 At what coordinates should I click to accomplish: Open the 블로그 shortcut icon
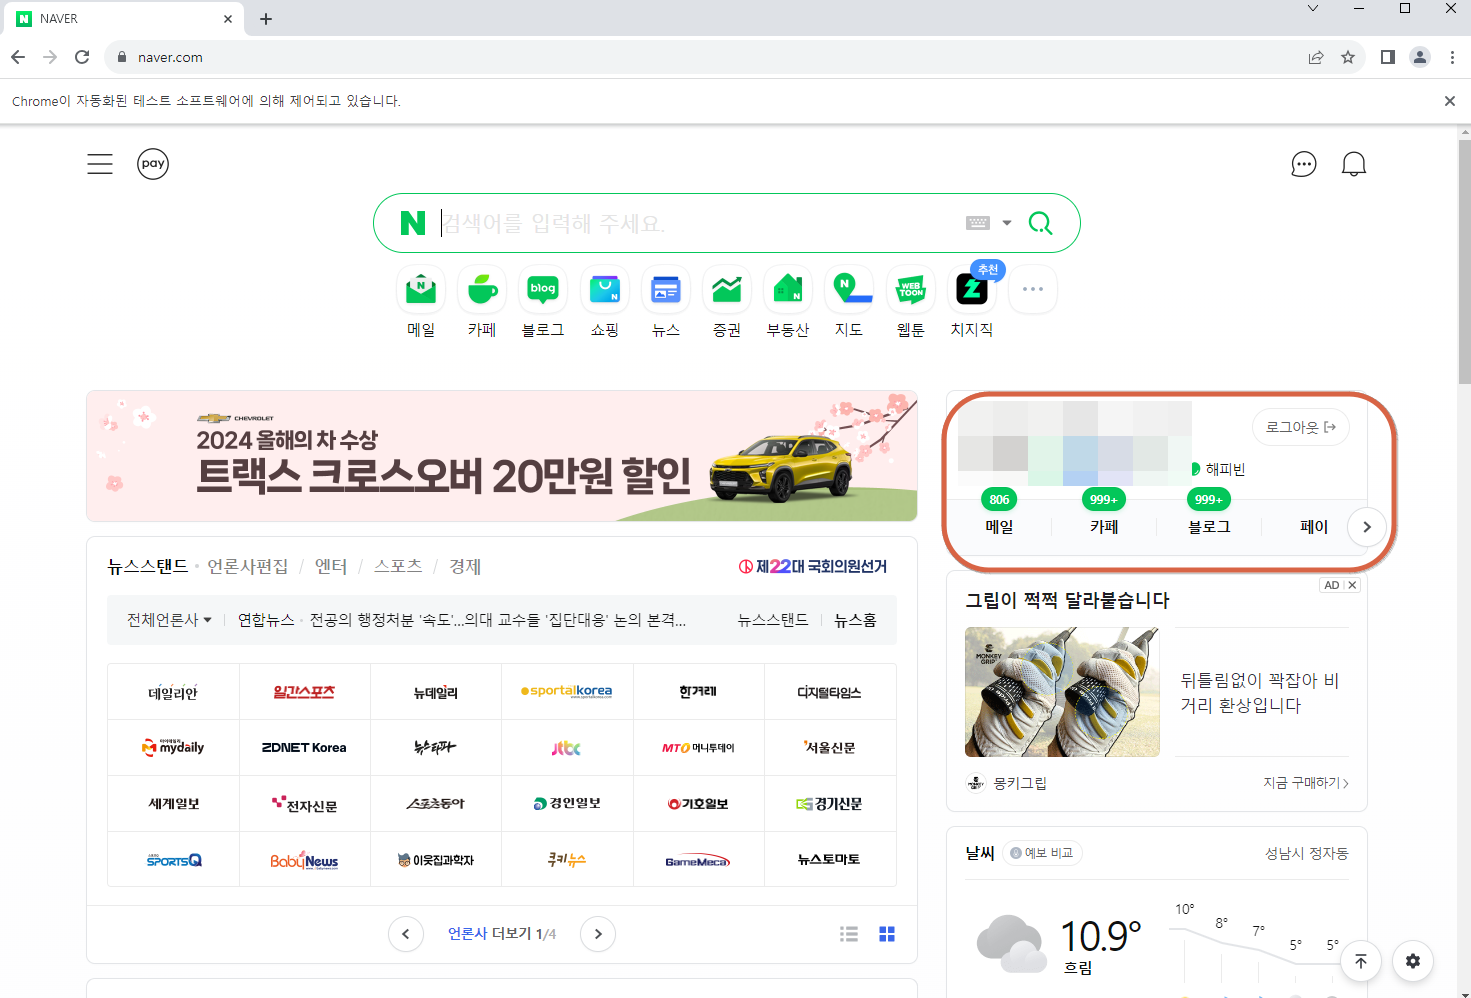pyautogui.click(x=543, y=290)
